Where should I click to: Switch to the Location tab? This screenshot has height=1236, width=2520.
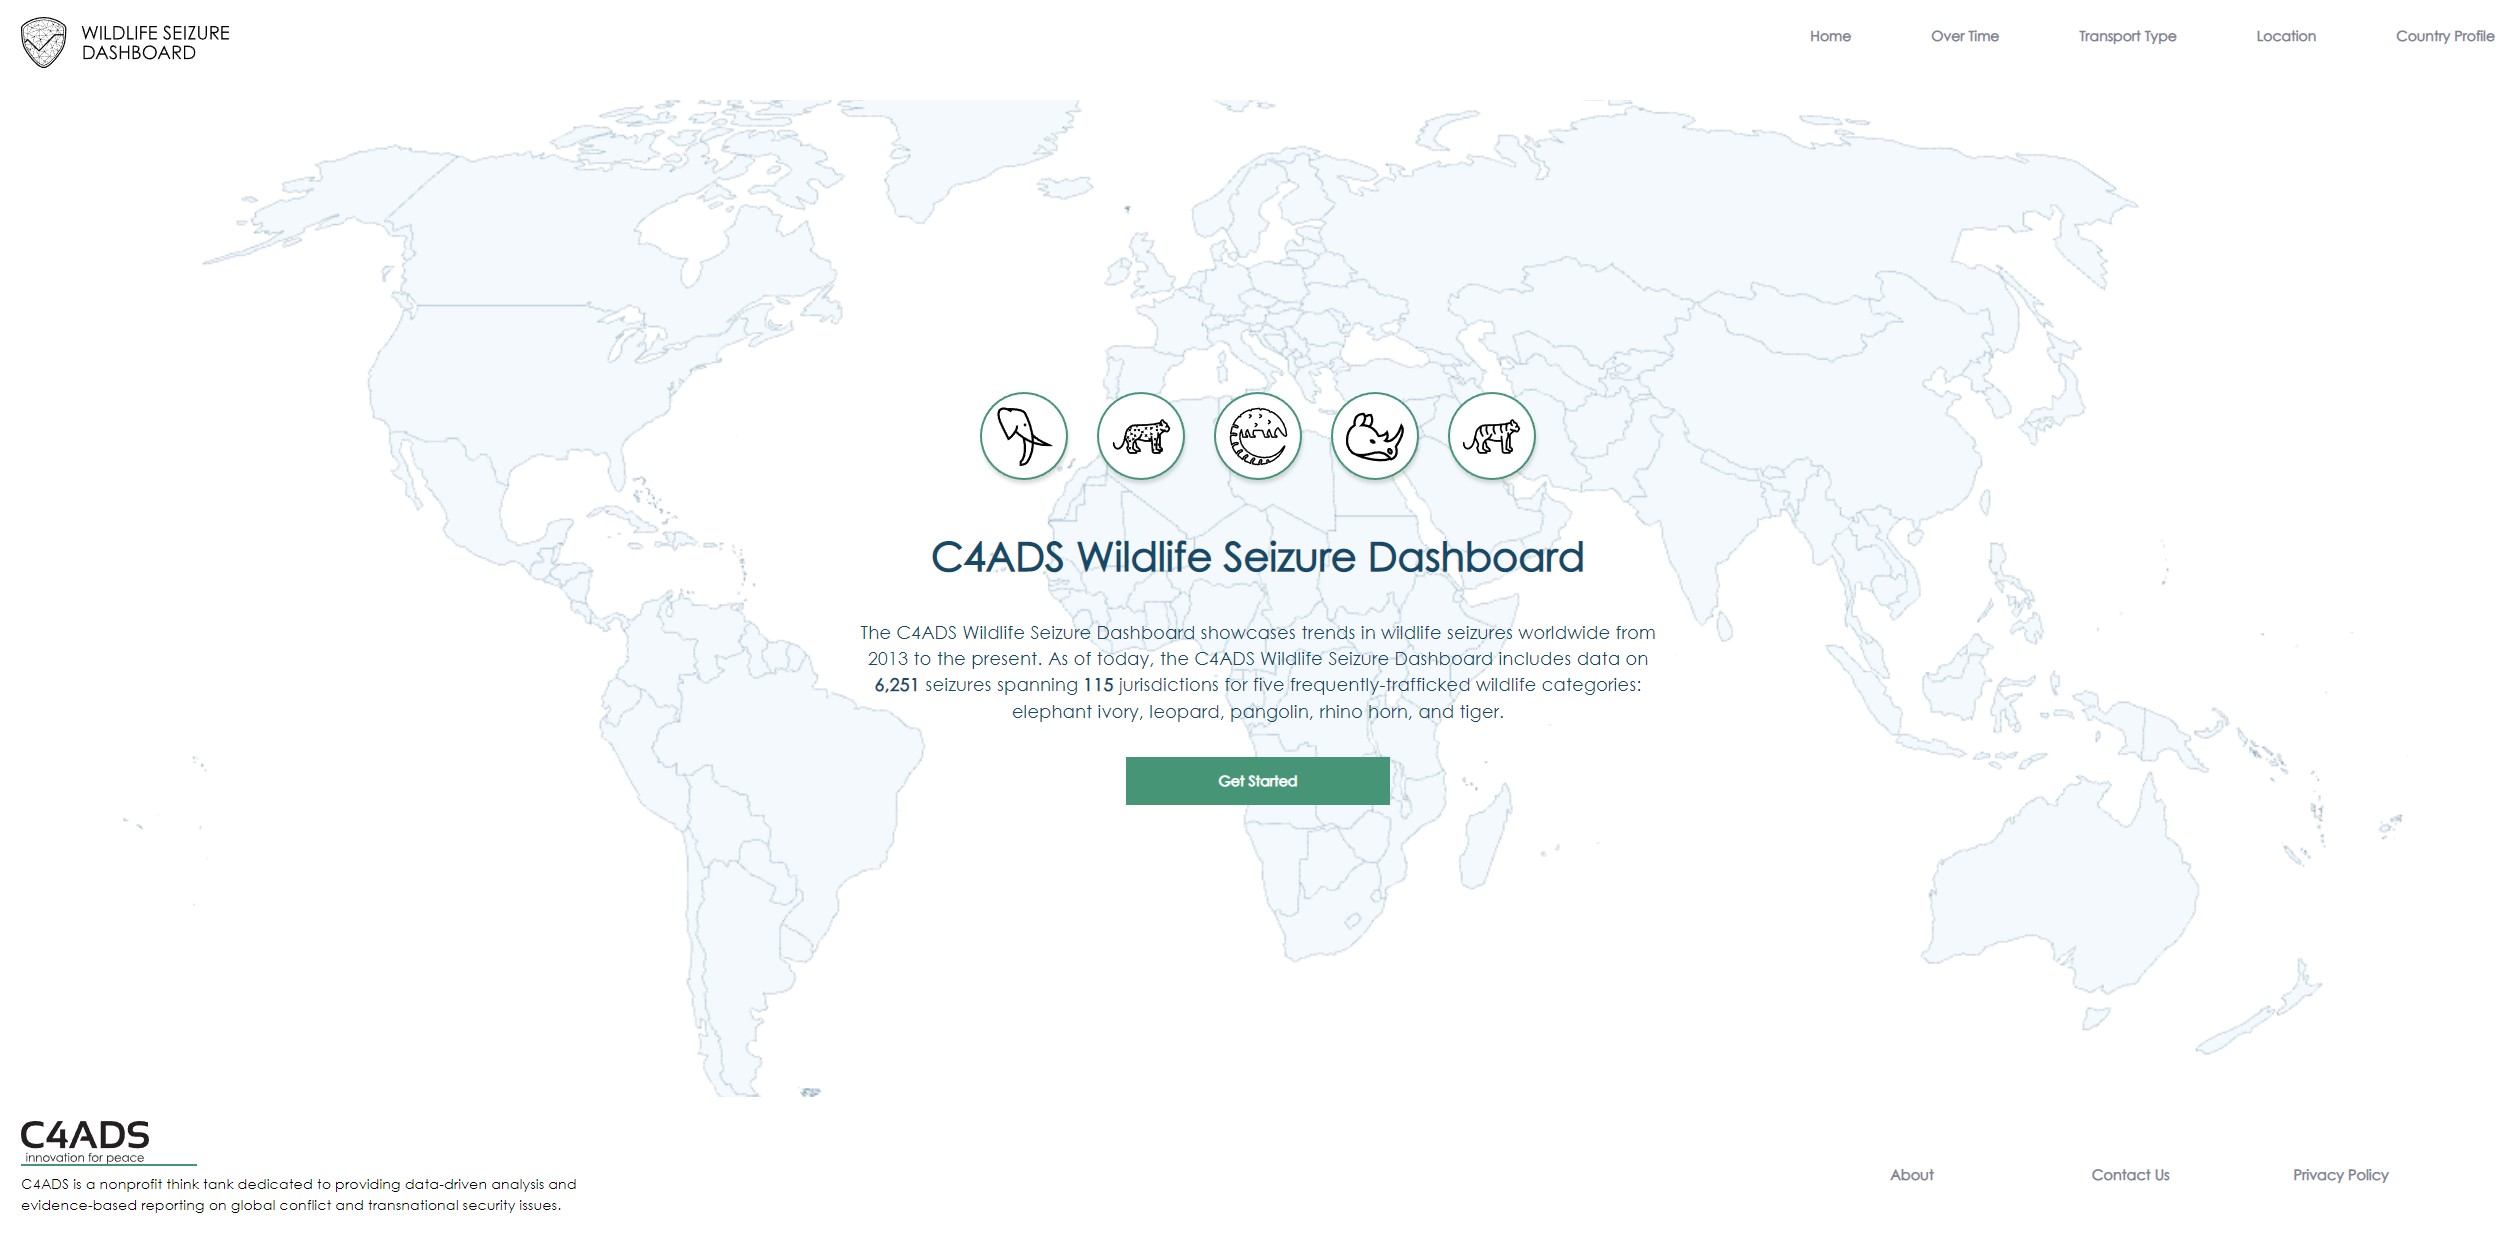tap(2285, 36)
